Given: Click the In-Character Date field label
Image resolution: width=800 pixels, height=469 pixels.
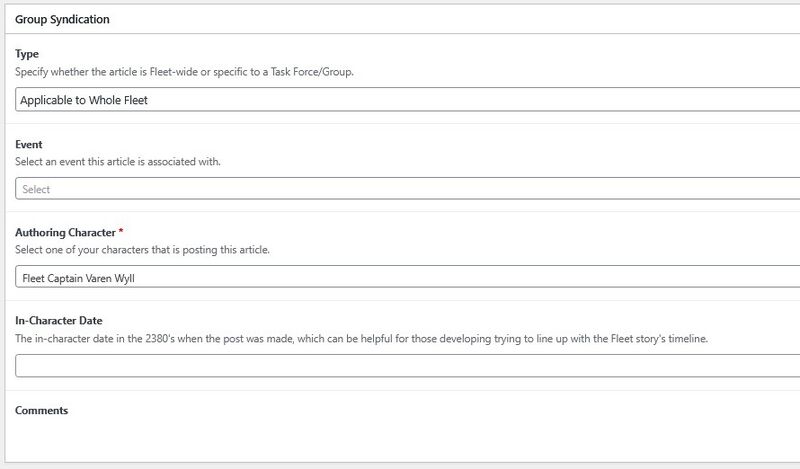Looking at the screenshot, I should coord(59,321).
